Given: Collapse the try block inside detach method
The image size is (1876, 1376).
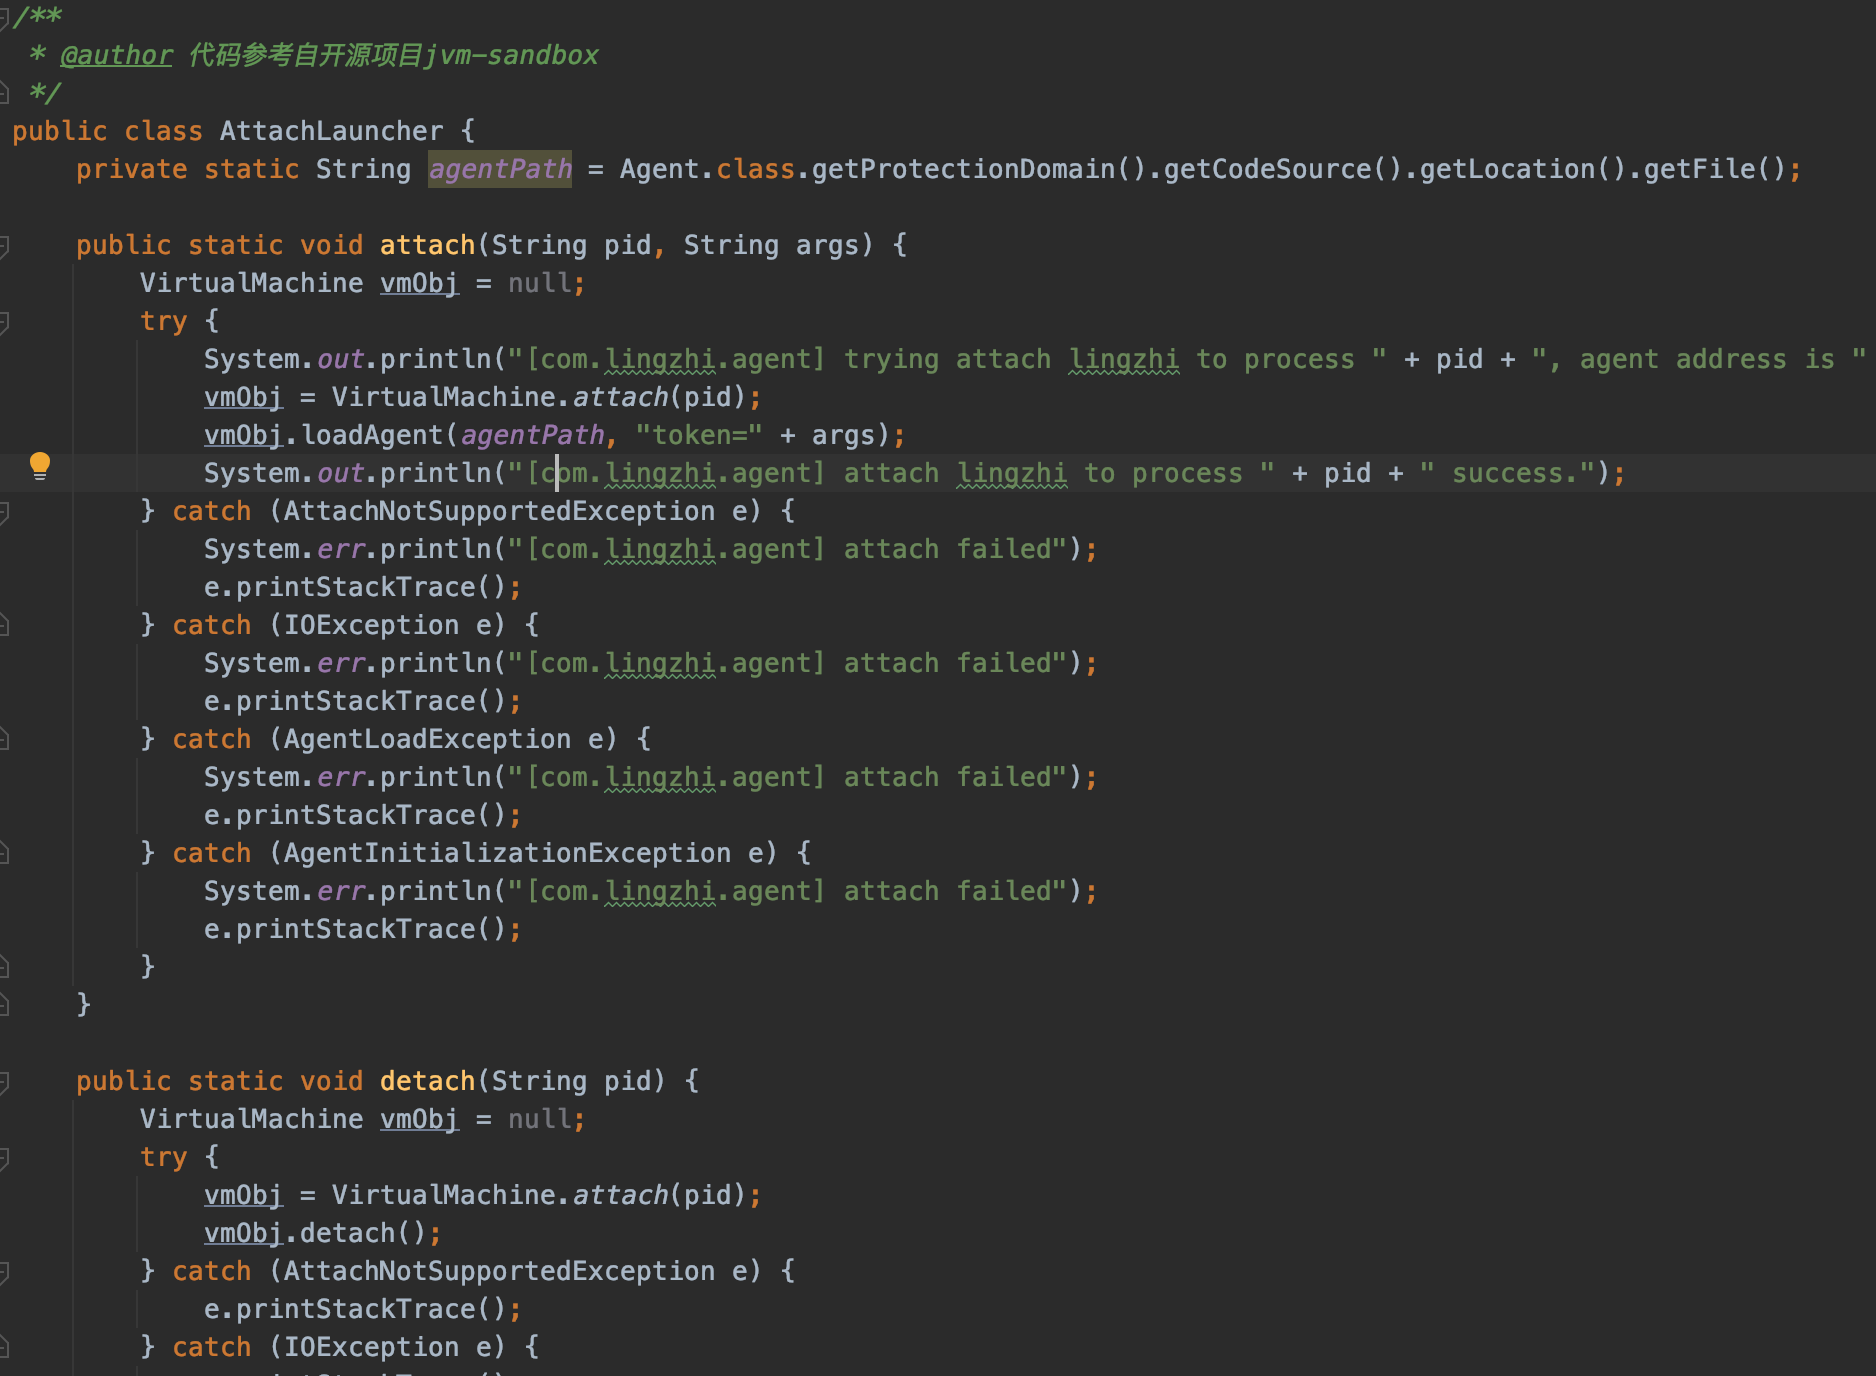Looking at the screenshot, I should [x=4, y=1158].
